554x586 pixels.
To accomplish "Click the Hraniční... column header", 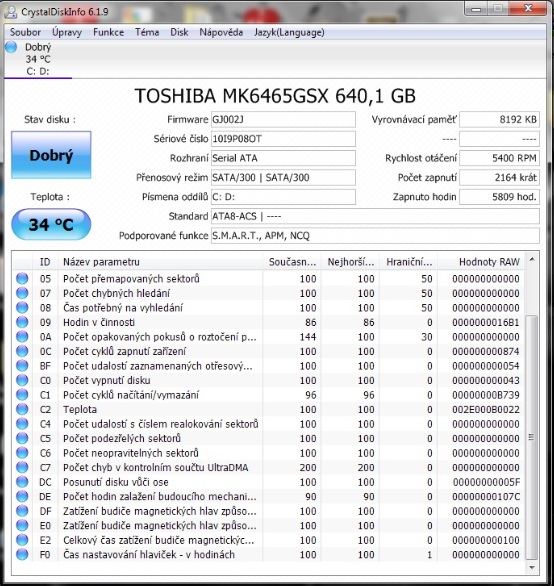I will (x=409, y=262).
